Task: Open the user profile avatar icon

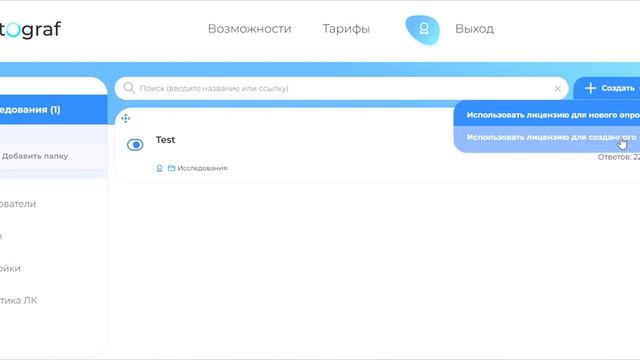Action: click(x=423, y=29)
